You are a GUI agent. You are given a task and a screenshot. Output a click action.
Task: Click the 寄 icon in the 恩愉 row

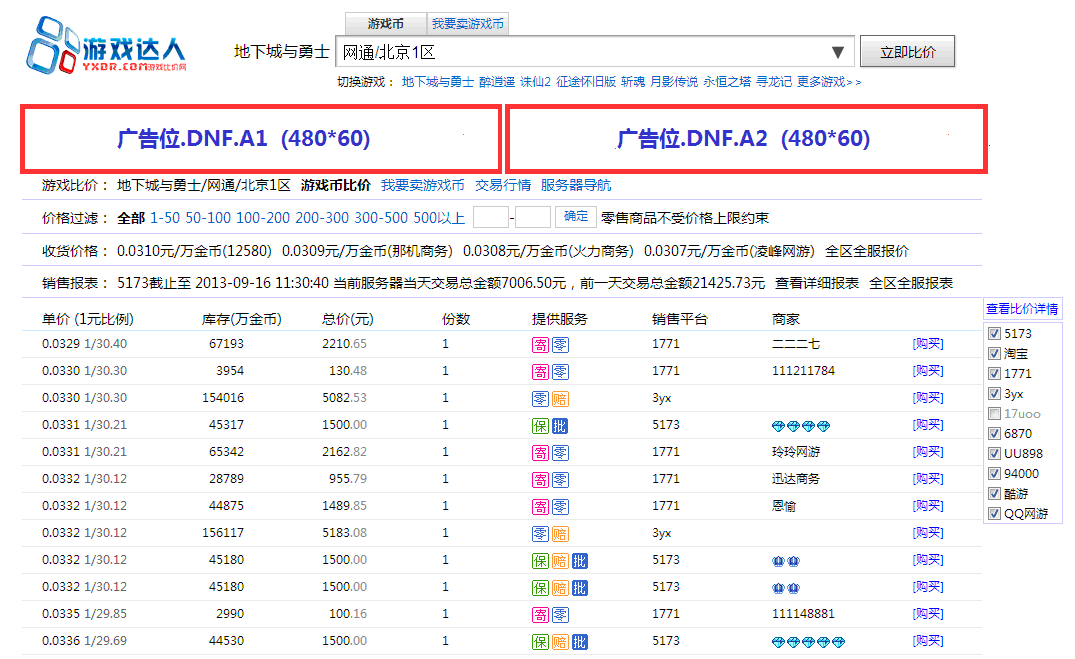[x=540, y=507]
